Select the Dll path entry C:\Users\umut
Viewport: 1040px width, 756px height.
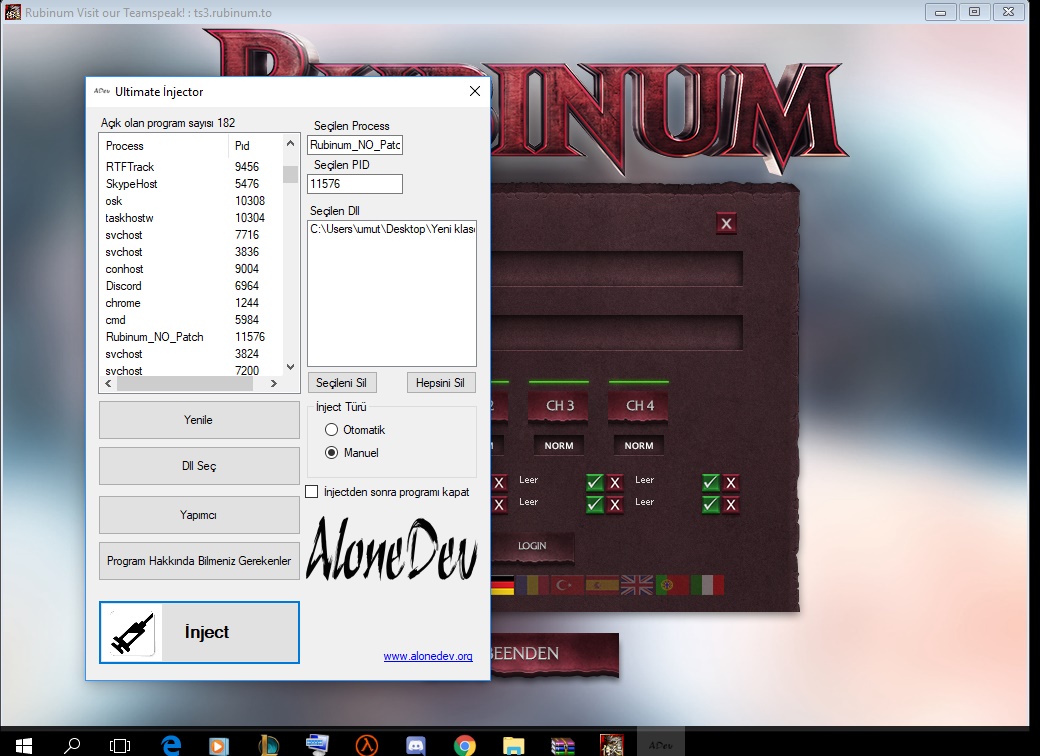[392, 229]
